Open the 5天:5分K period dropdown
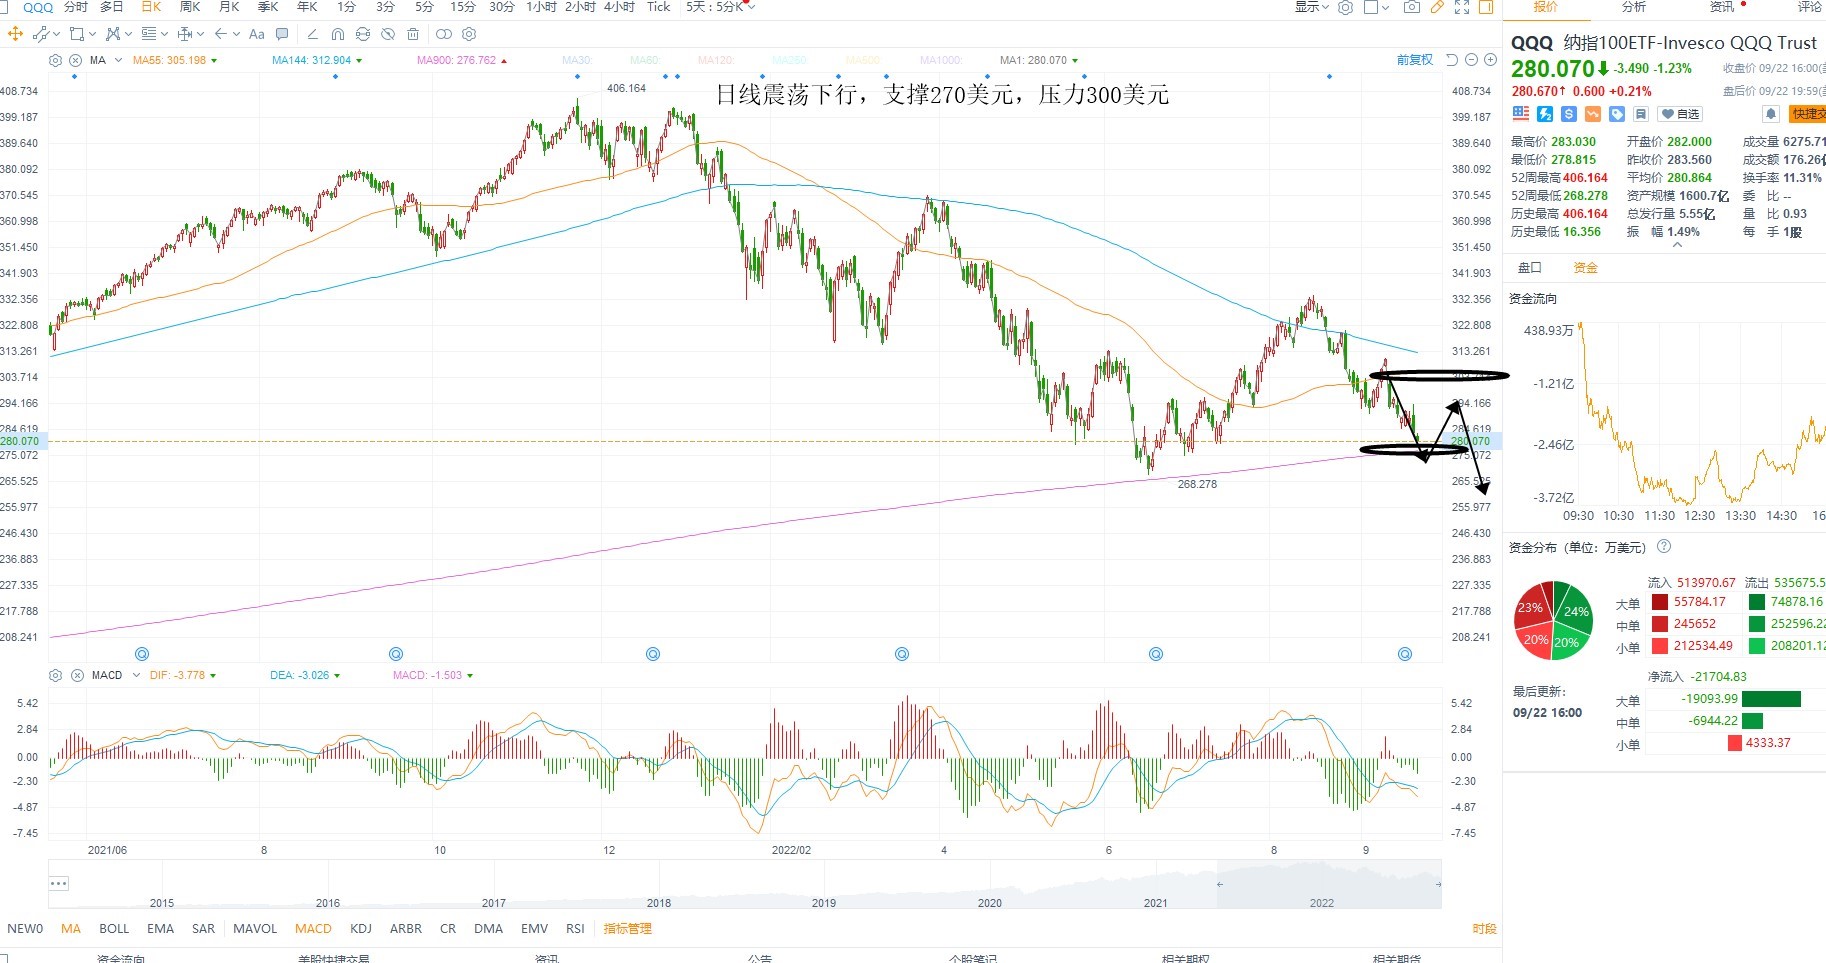This screenshot has width=1826, height=963. pos(720,7)
